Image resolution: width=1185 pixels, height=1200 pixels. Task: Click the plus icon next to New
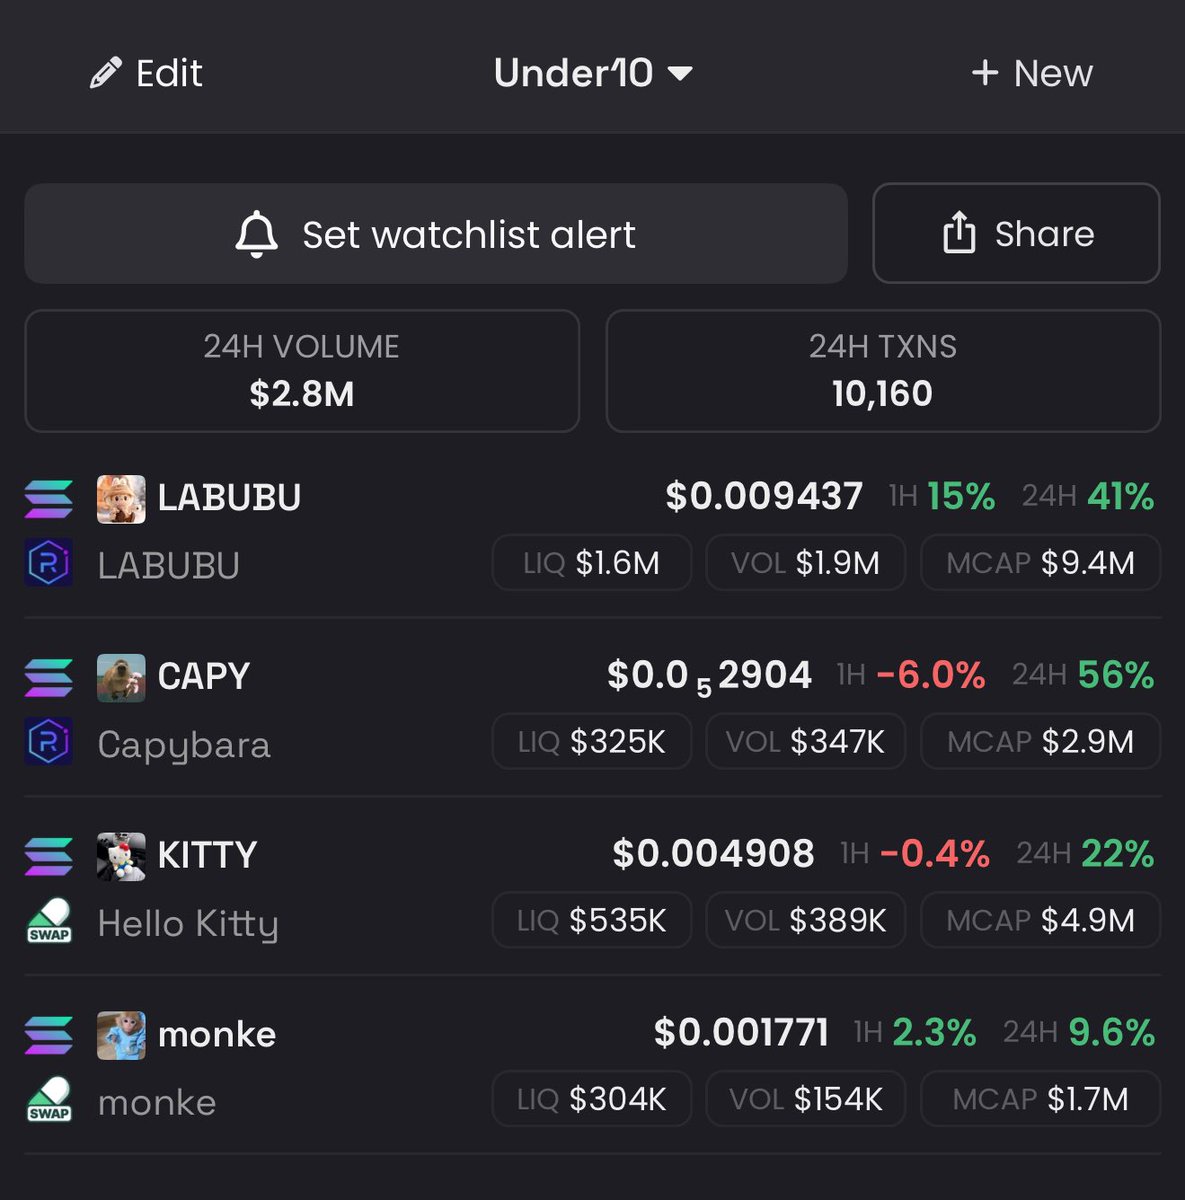click(985, 72)
